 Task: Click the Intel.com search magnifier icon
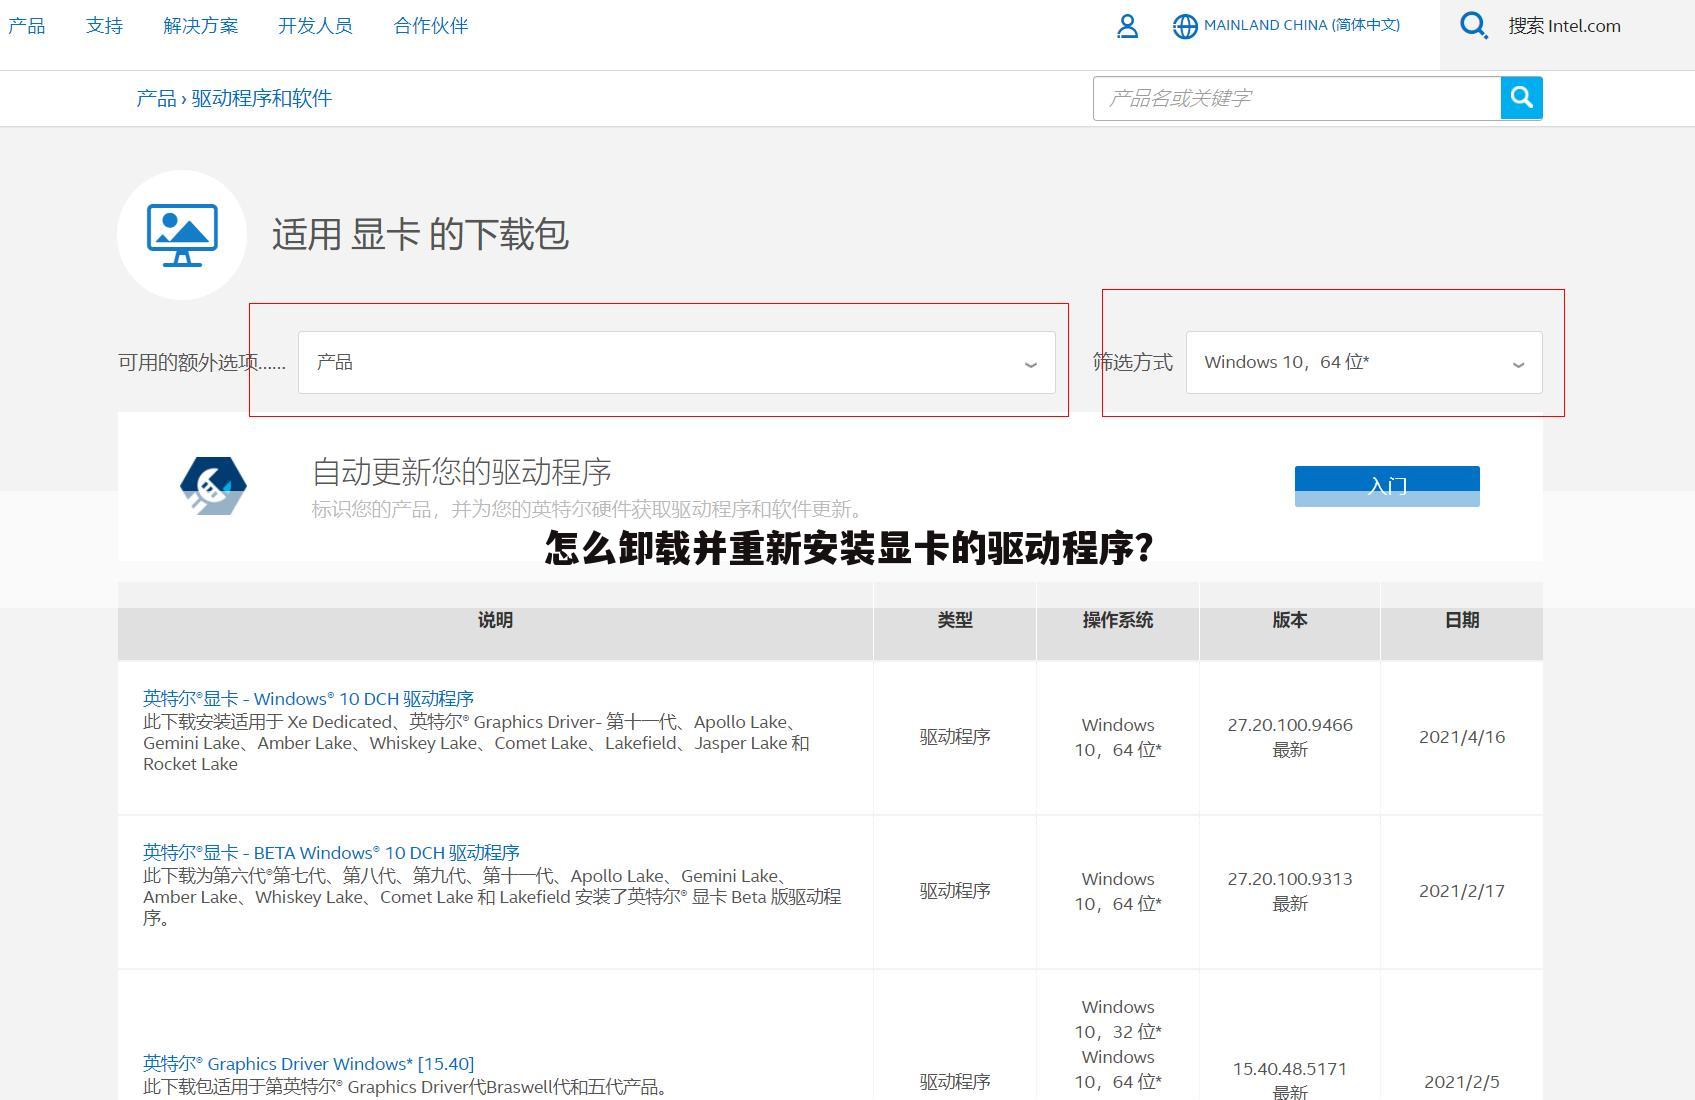(x=1472, y=26)
